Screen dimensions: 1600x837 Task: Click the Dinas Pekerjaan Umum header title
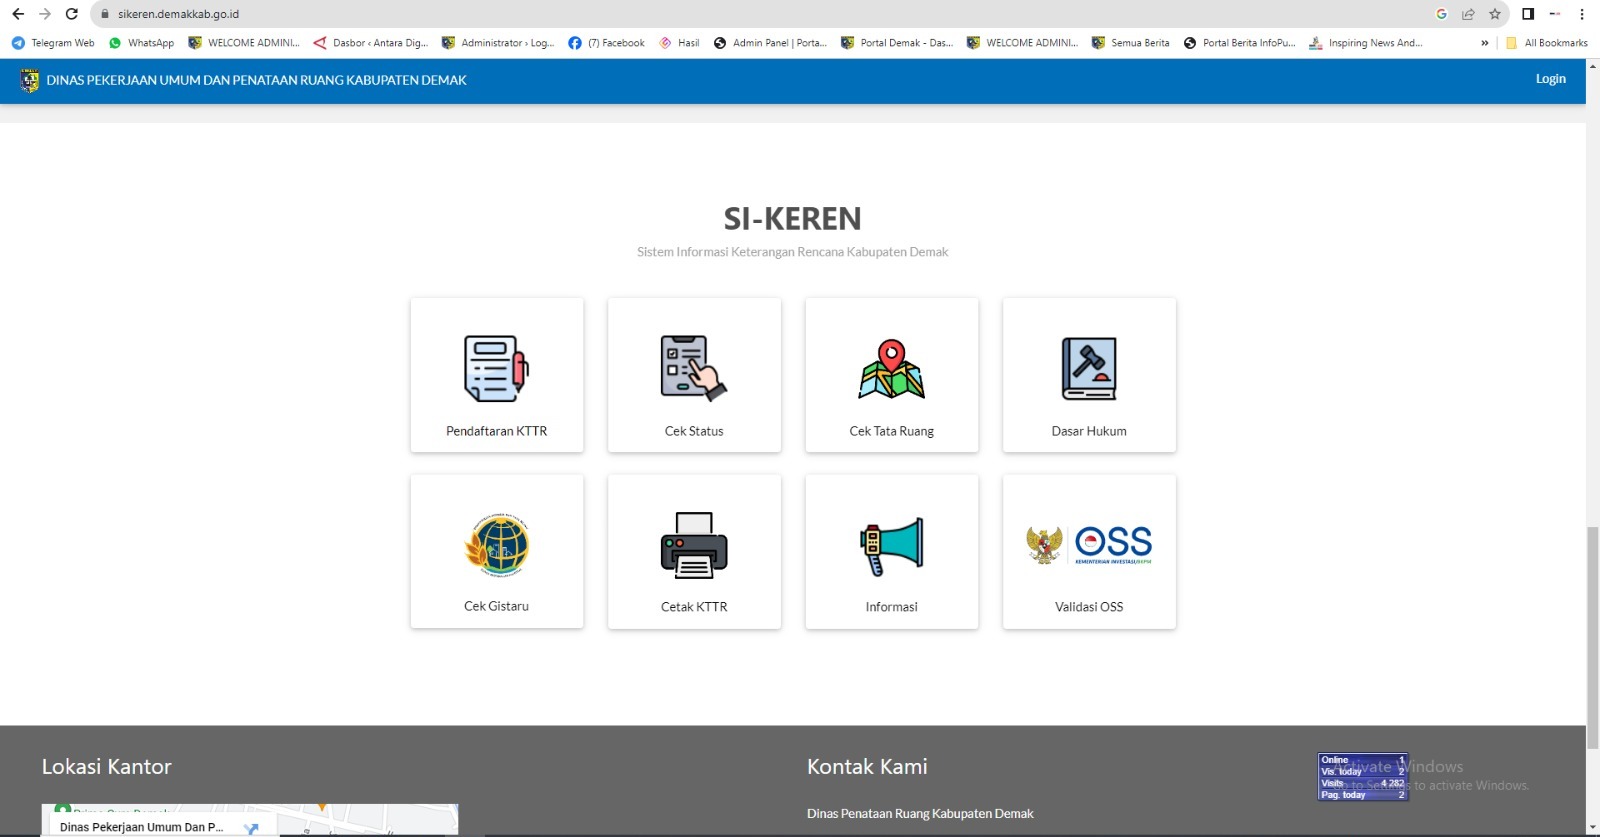[256, 80]
